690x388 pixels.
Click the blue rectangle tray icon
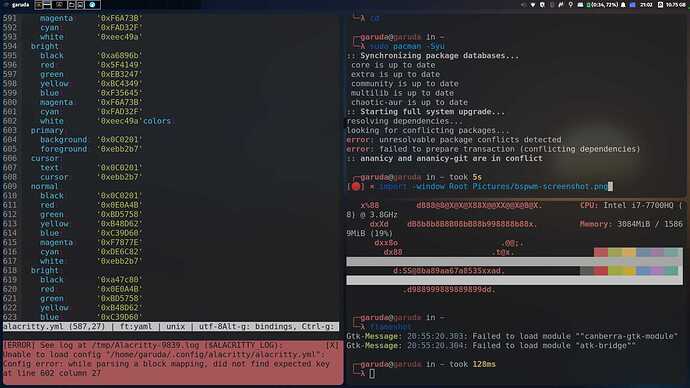coord(632,5)
